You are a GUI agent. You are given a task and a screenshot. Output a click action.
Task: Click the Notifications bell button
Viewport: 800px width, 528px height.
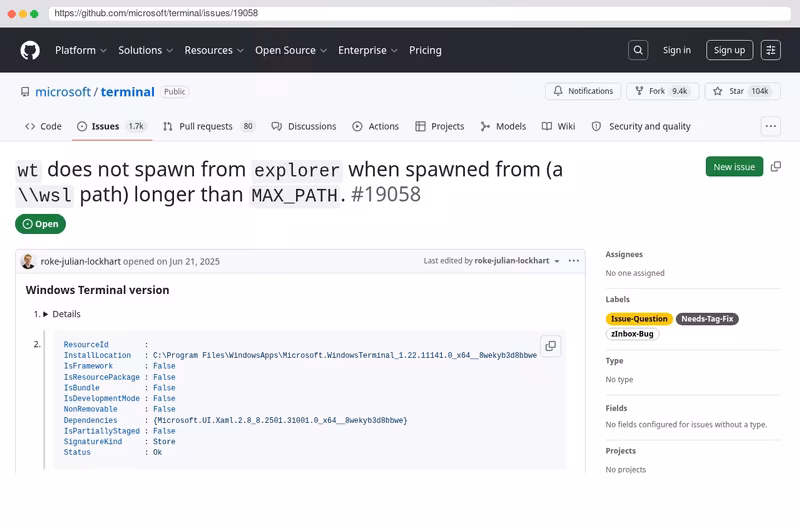[x=583, y=91]
